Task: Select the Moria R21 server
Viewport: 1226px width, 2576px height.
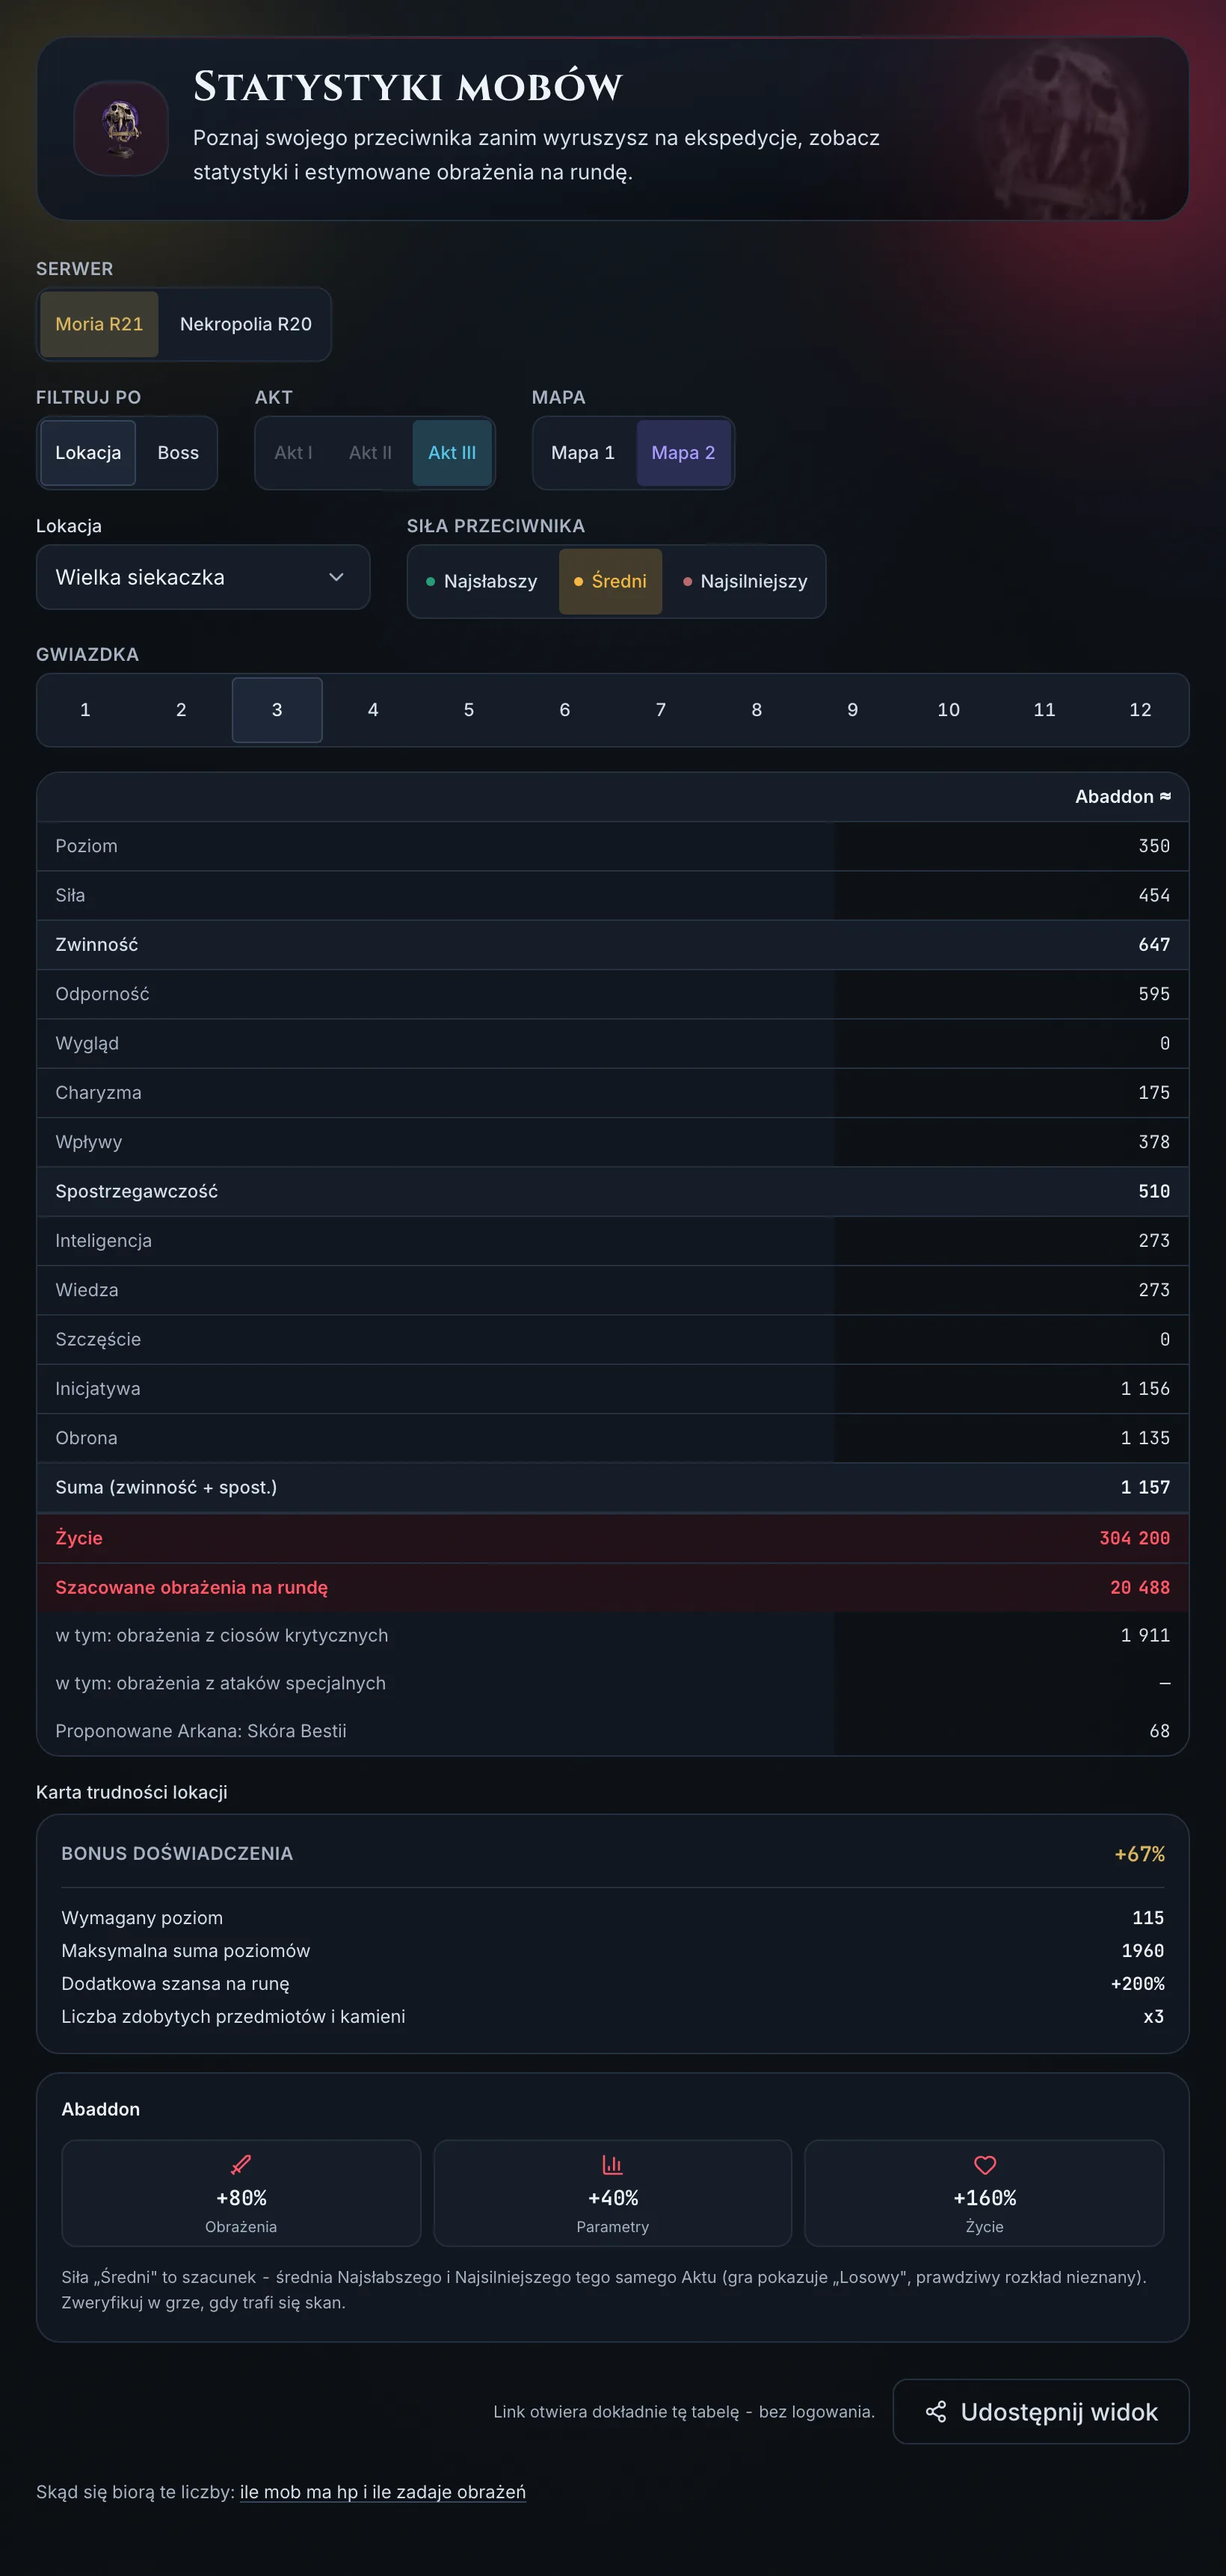Action: click(x=99, y=324)
